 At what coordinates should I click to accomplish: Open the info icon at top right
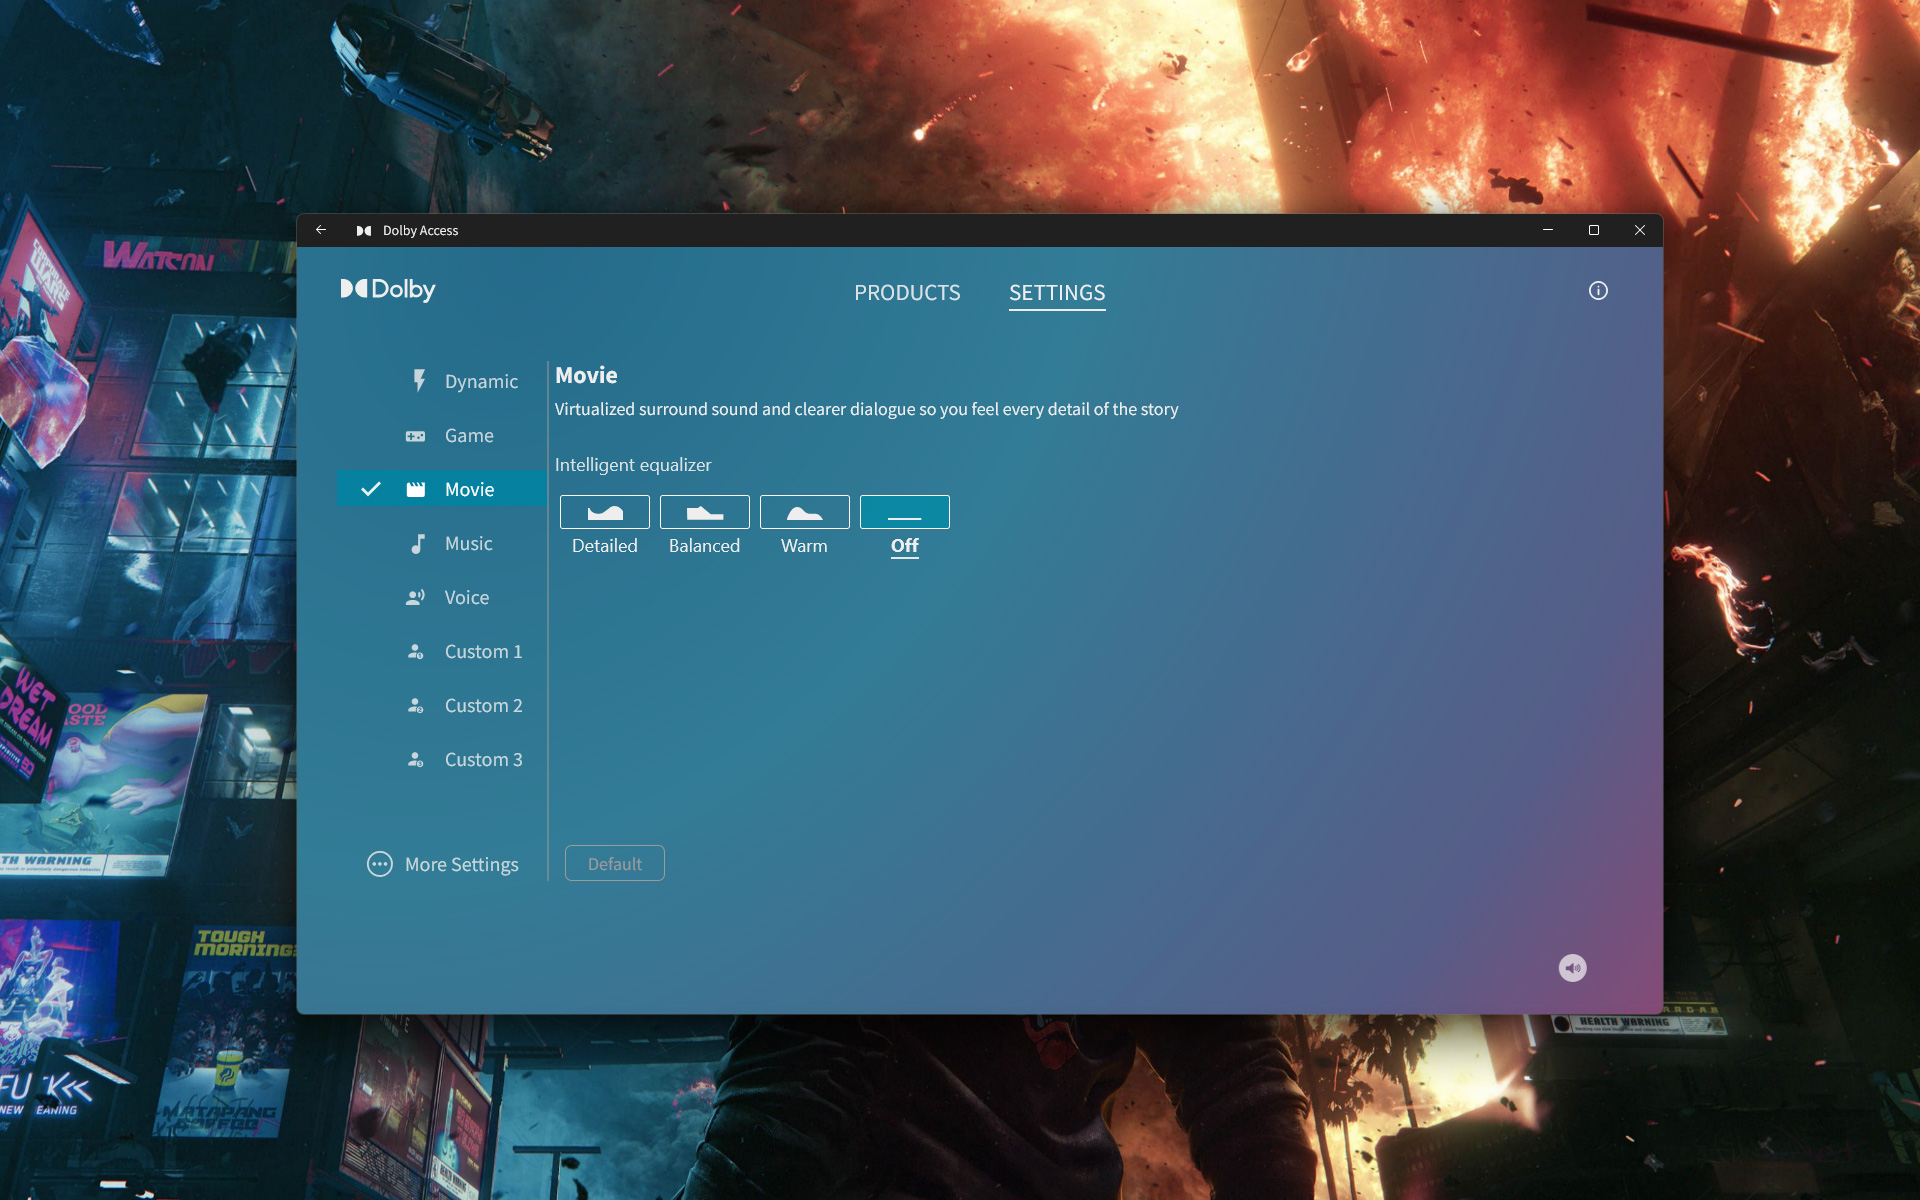pos(1598,291)
